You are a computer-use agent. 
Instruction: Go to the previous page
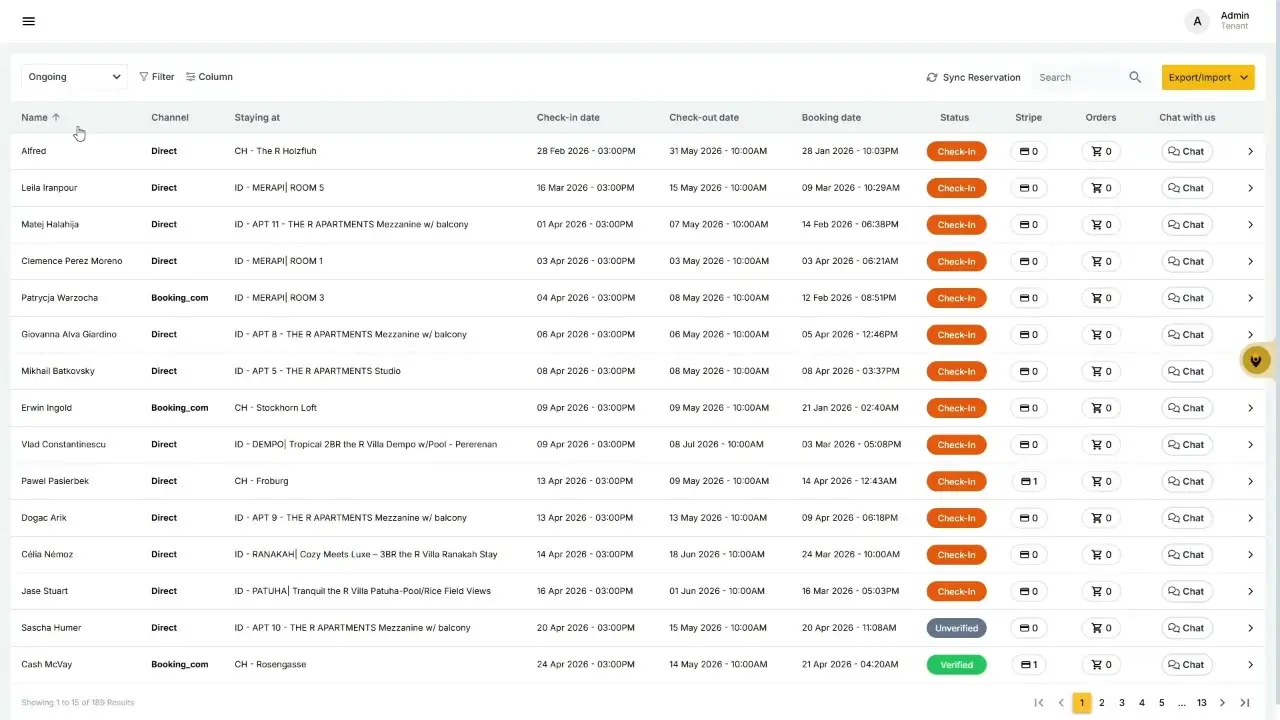(x=1061, y=703)
